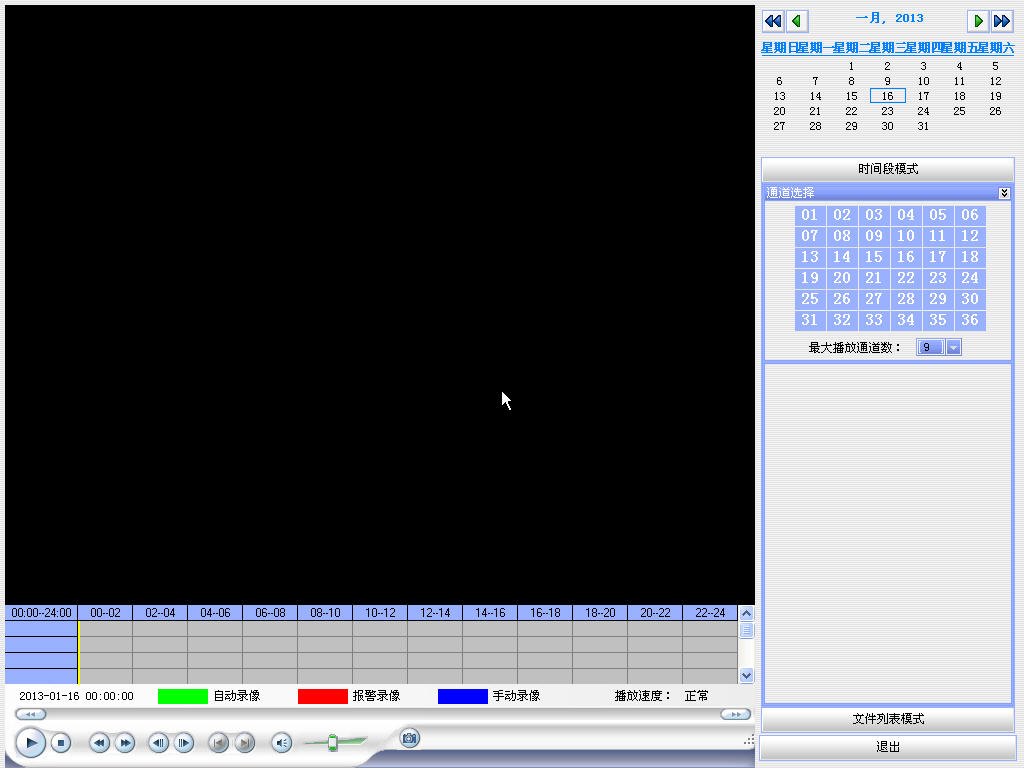Click the red 报警录像 color swatch
This screenshot has width=1024, height=768.
323,696
